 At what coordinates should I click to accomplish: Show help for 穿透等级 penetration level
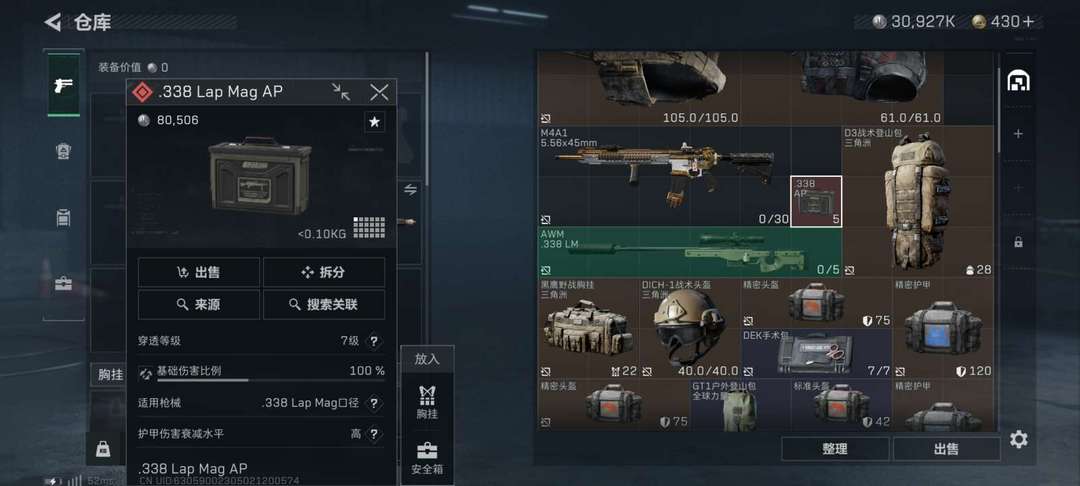click(x=374, y=341)
